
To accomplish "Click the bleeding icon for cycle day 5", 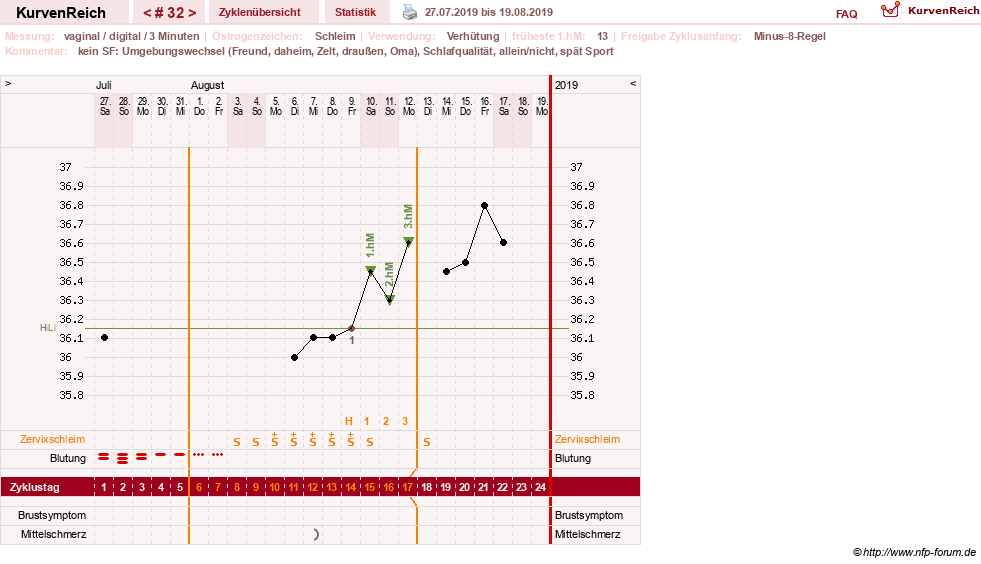I will click(x=180, y=454).
